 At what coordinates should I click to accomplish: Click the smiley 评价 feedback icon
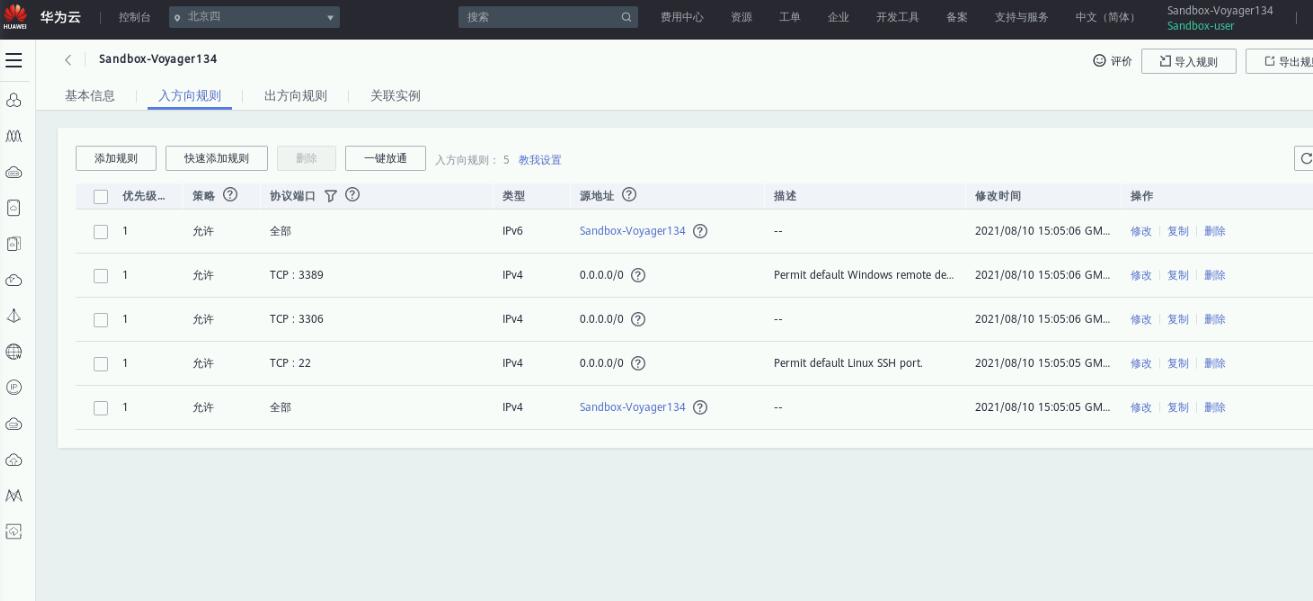tap(1101, 61)
